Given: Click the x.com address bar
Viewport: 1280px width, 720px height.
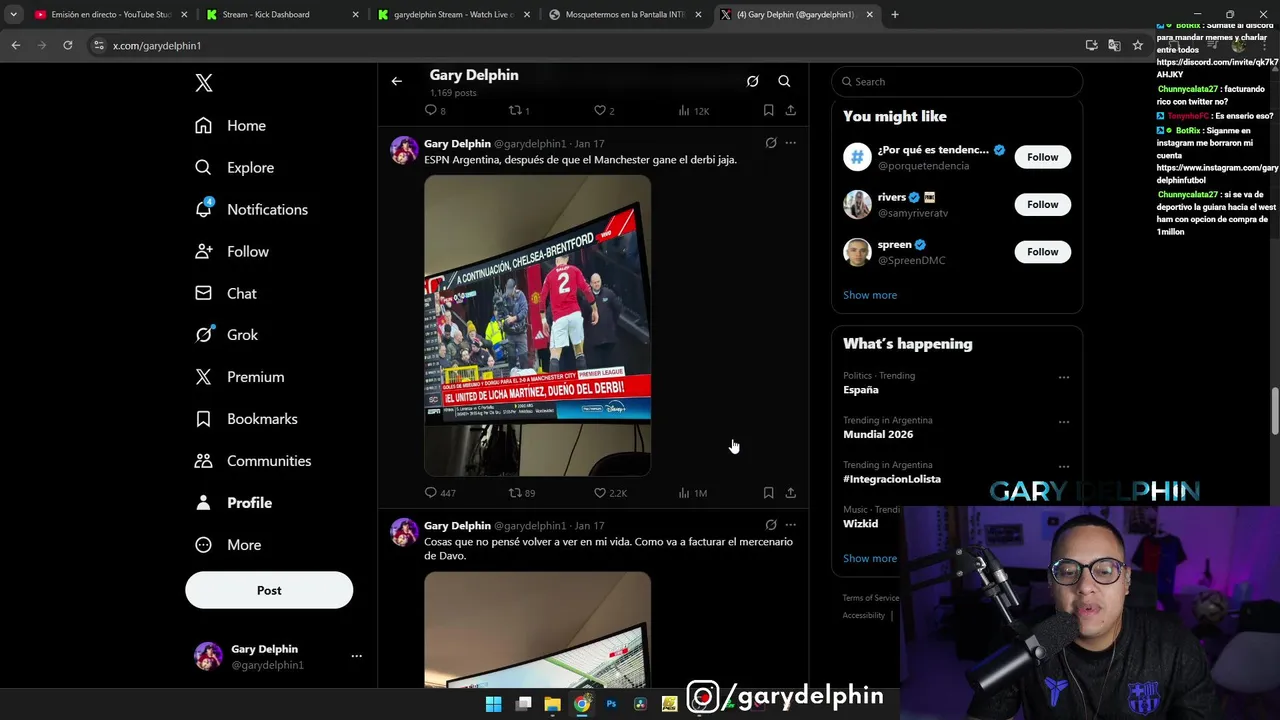Looking at the screenshot, I should (x=590, y=45).
